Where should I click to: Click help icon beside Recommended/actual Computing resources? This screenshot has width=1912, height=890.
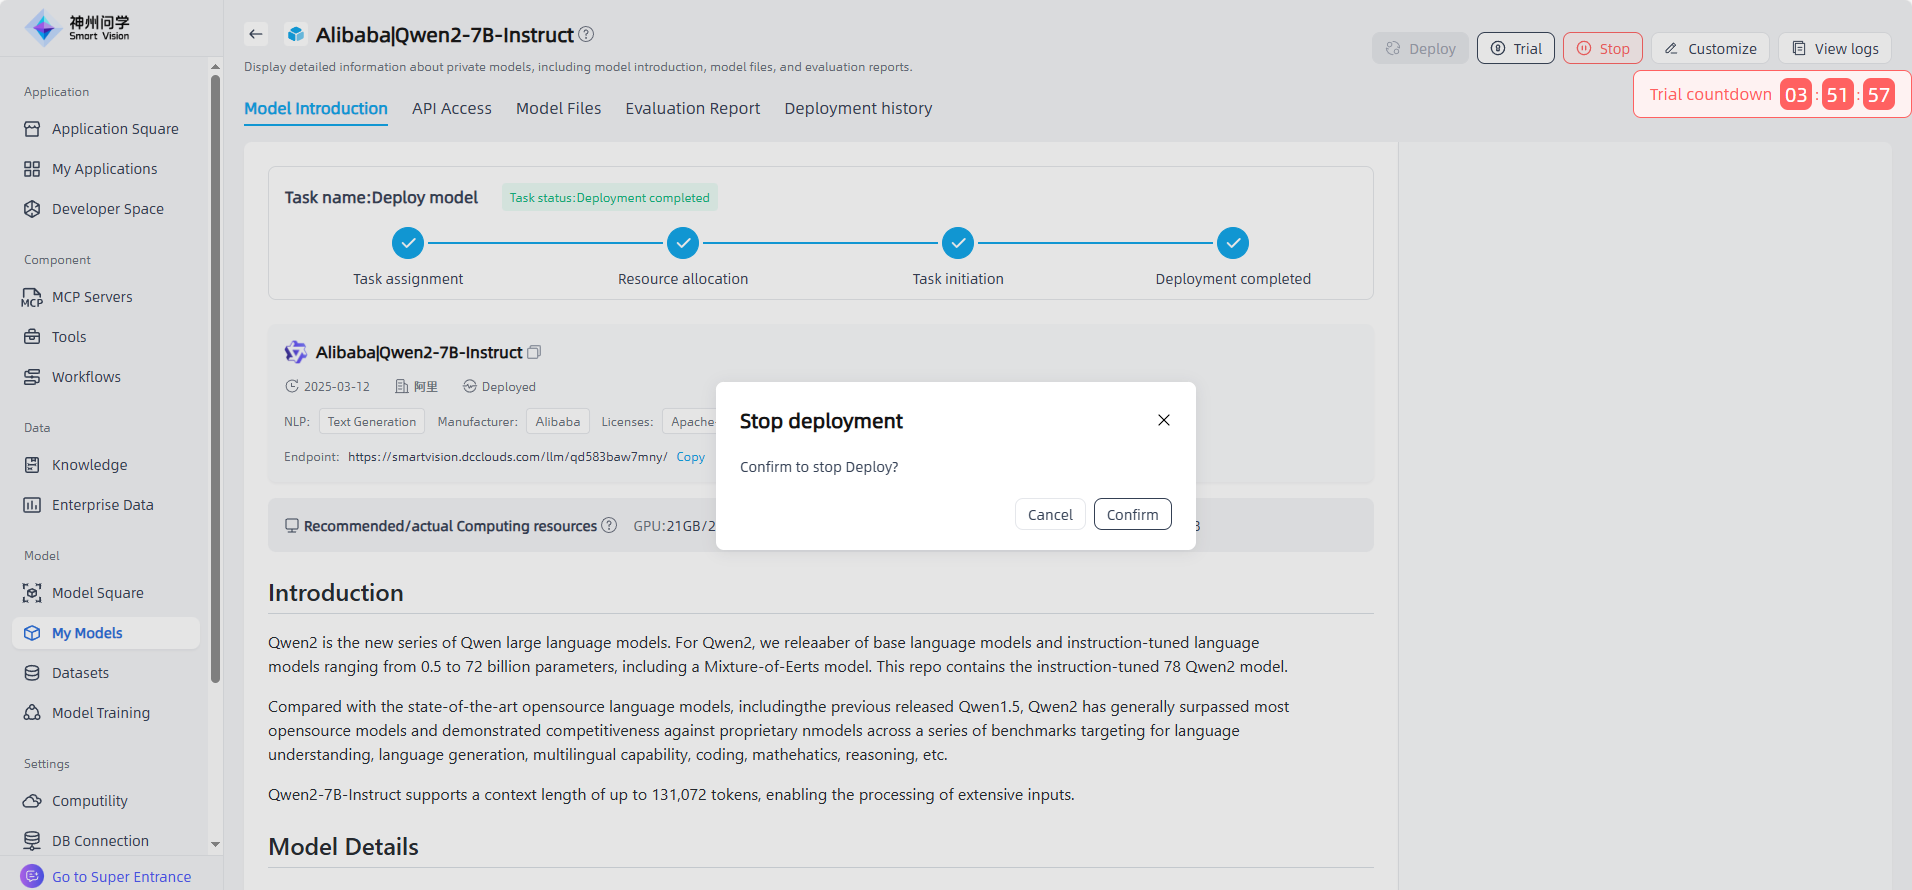[609, 526]
